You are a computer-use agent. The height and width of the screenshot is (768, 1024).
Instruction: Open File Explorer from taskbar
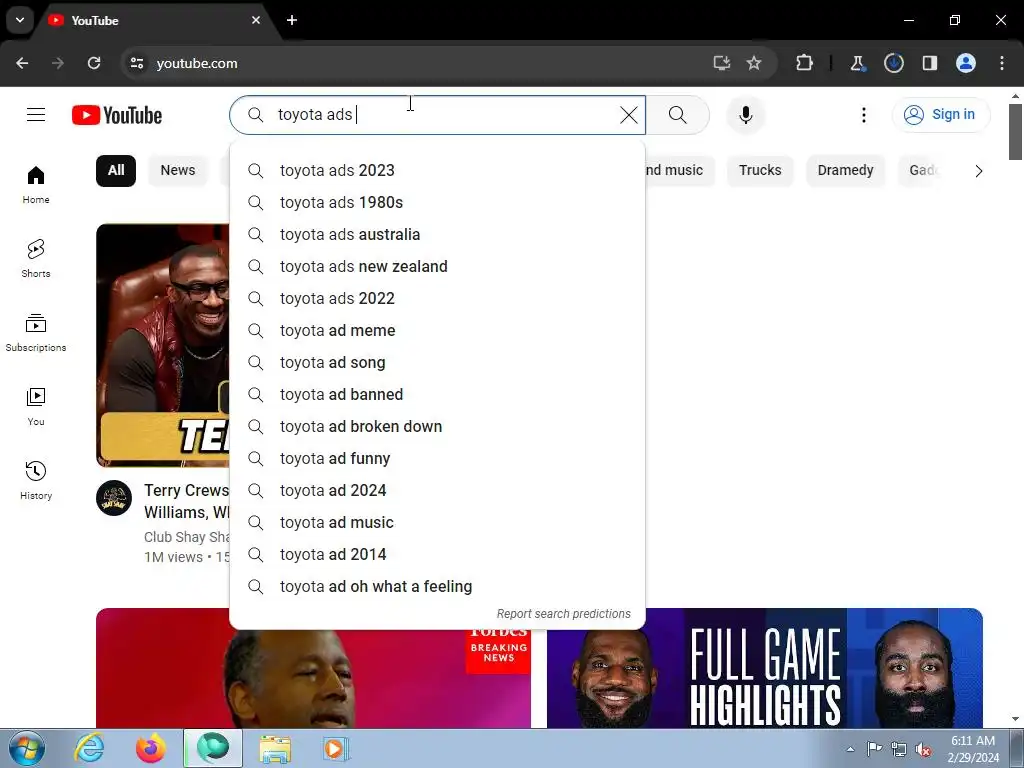pos(275,748)
